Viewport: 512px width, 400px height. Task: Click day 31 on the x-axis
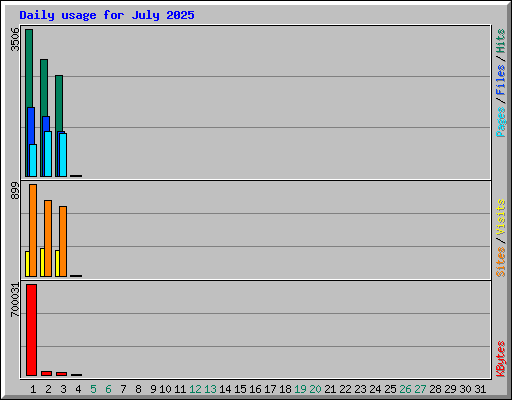[x=480, y=389]
